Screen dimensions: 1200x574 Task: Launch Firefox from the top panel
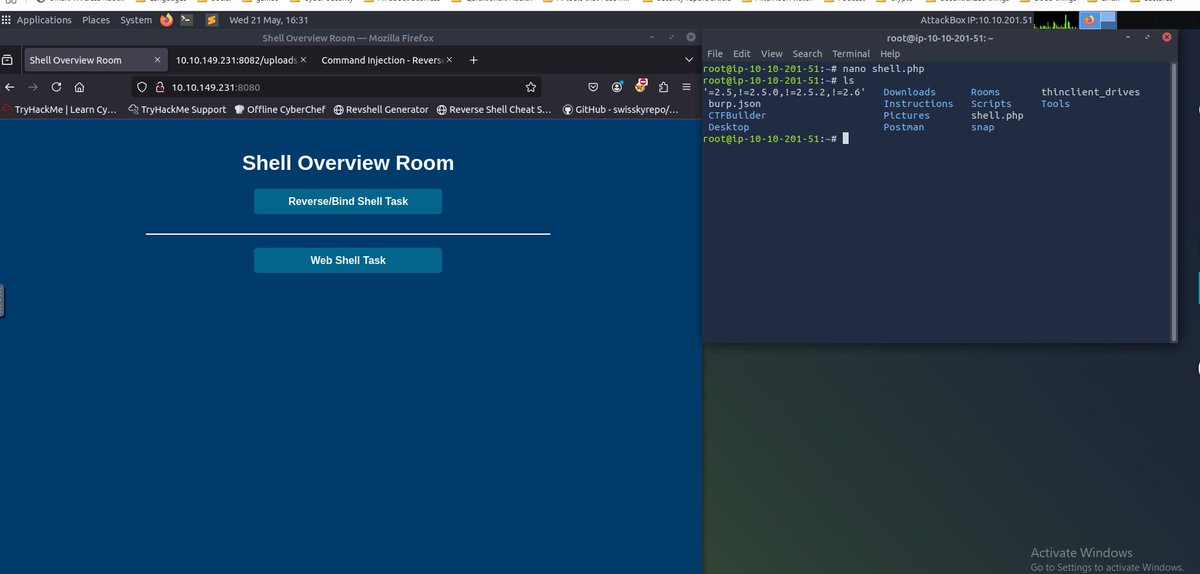pos(166,20)
